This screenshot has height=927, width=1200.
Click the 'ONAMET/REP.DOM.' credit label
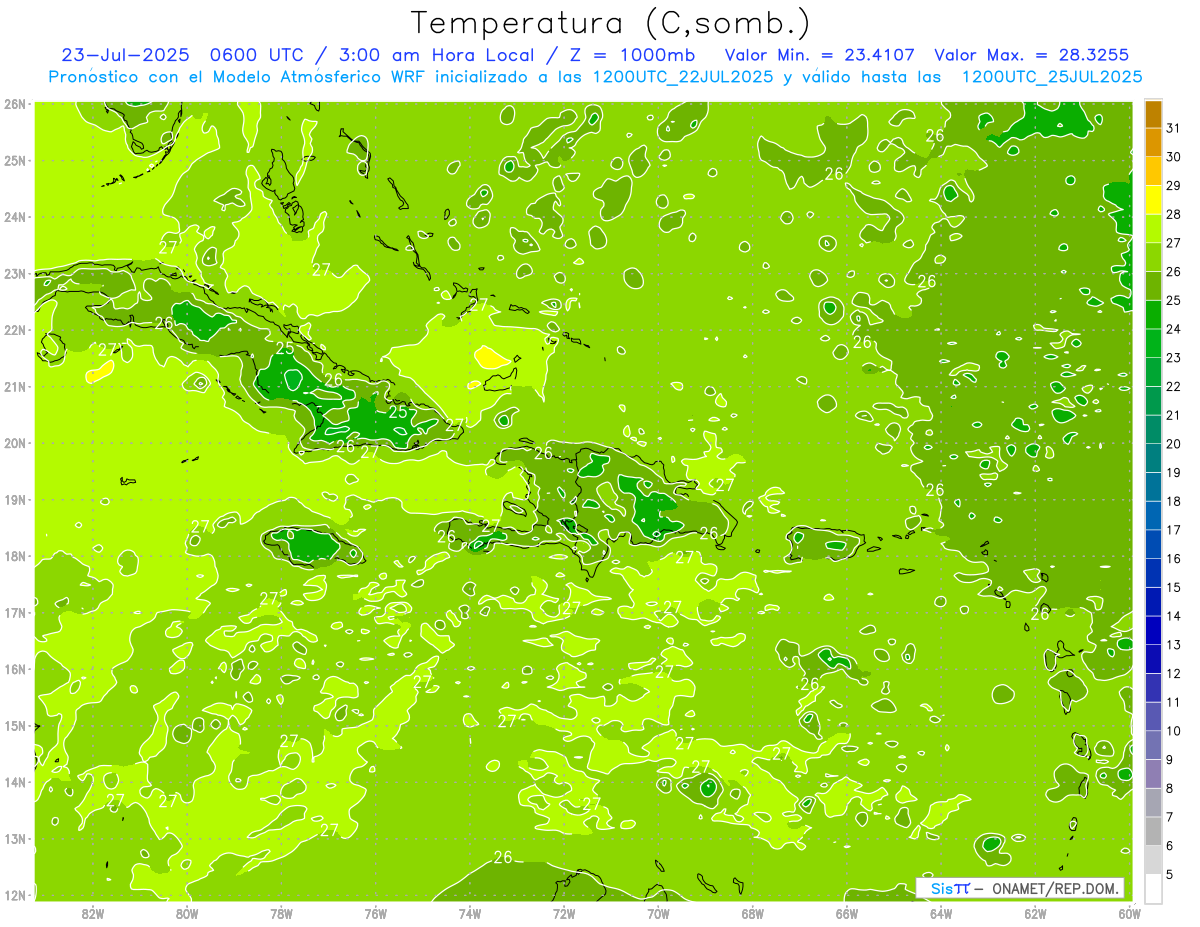click(1055, 888)
